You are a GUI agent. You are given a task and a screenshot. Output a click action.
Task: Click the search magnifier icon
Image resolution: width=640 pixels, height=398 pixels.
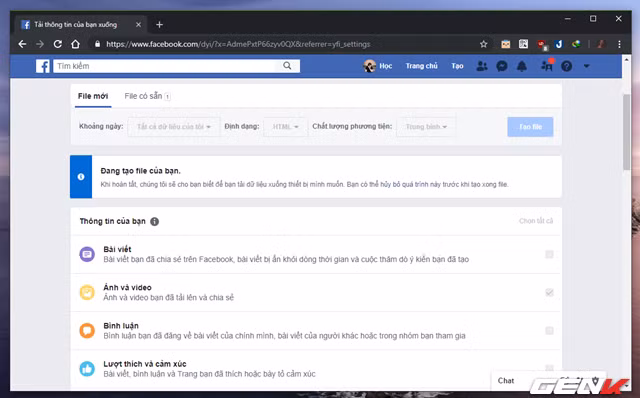point(287,66)
